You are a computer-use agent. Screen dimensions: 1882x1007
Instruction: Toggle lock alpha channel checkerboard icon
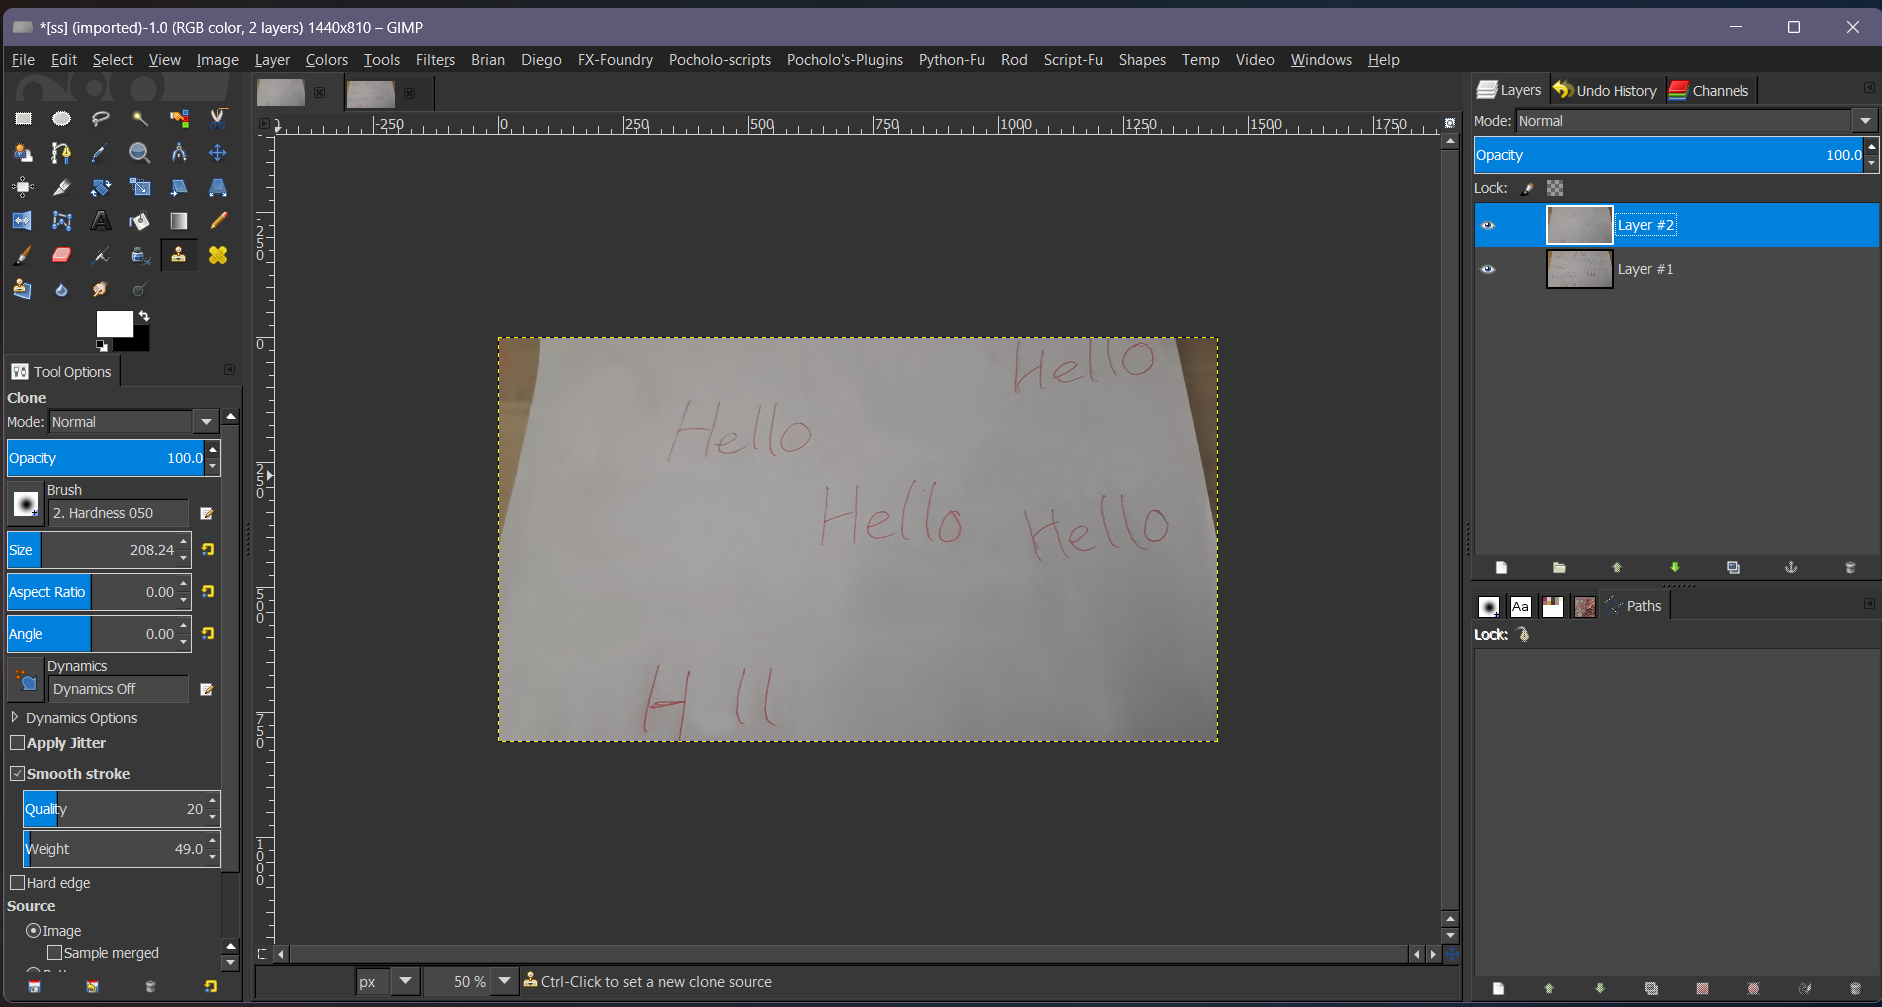coord(1555,188)
